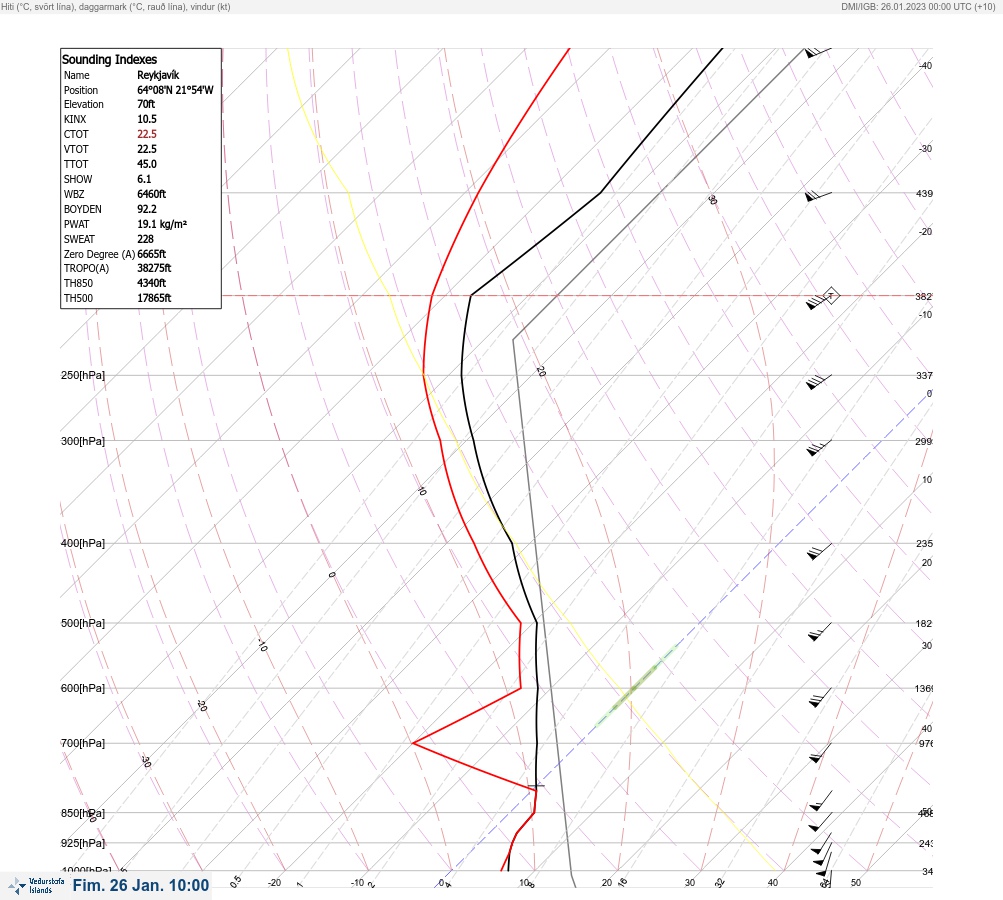Click the TTOT value '45.0'

[x=146, y=164]
